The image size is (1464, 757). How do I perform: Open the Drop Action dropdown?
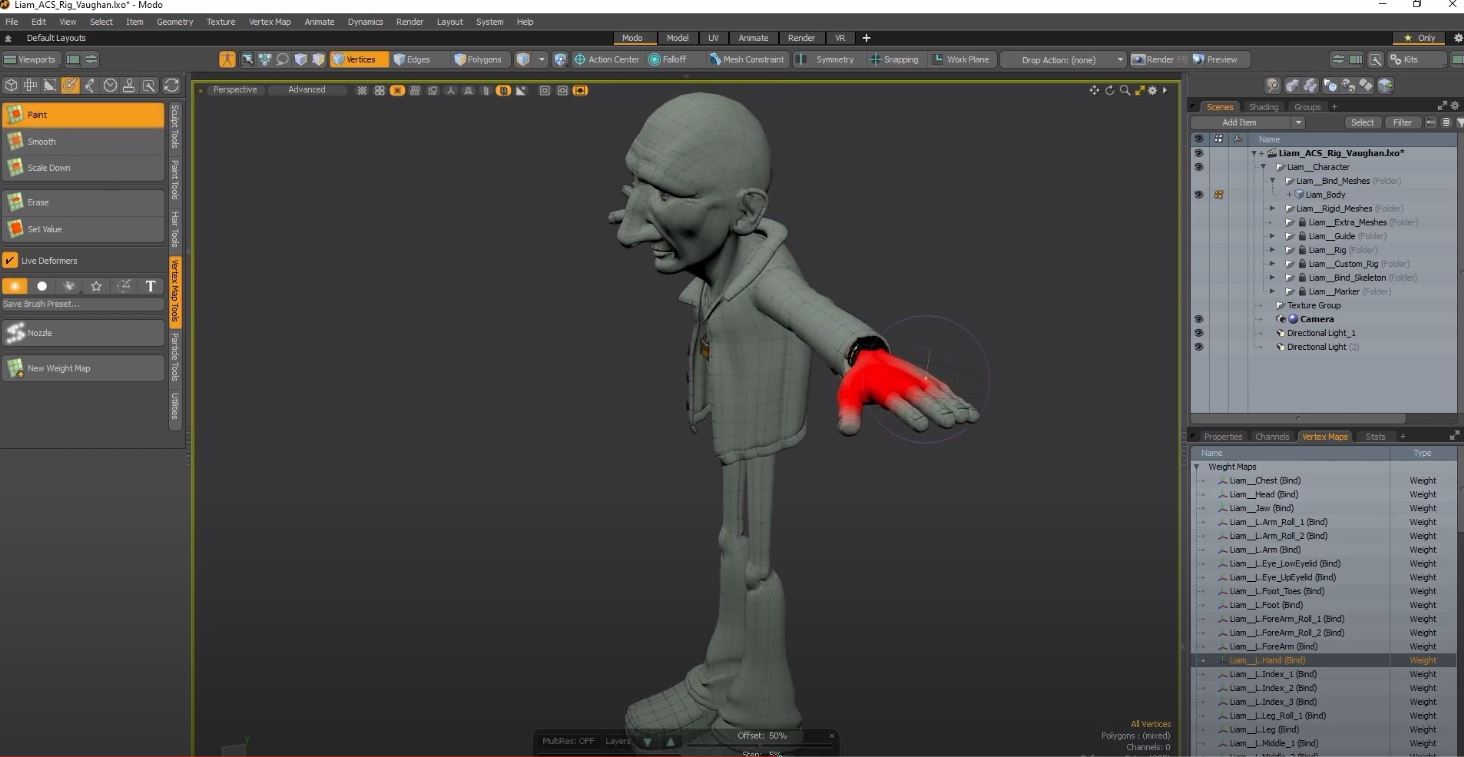1064,60
